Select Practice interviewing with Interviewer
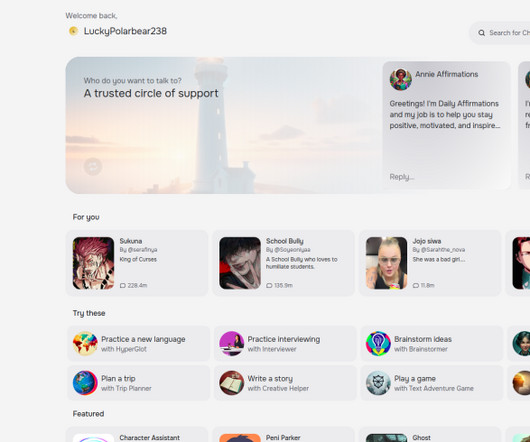 click(x=285, y=343)
